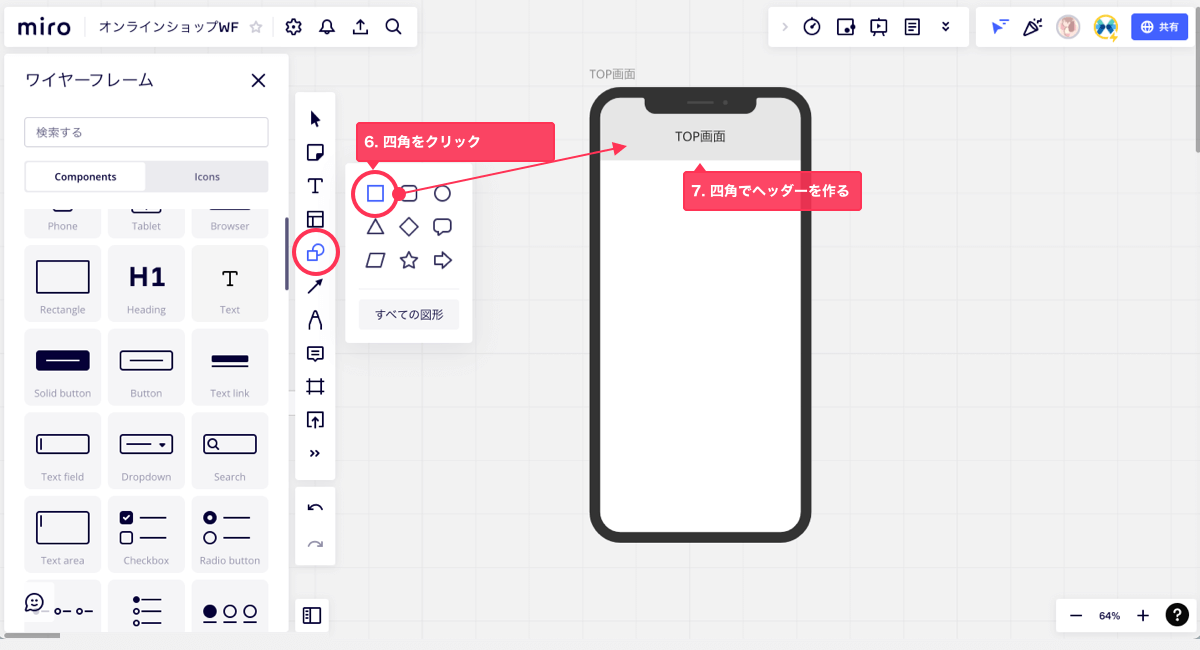Open board settings gear icon
1200x650 pixels.
click(x=293, y=27)
